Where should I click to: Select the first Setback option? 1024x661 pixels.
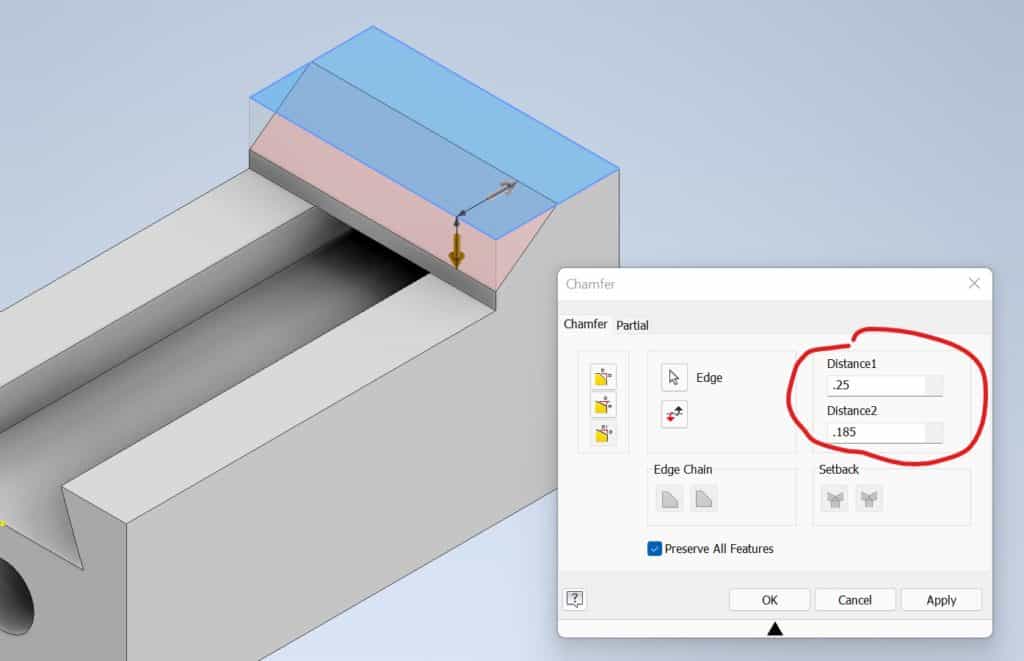point(835,499)
